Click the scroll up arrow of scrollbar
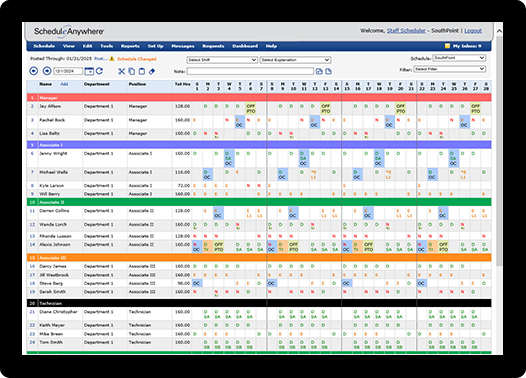 pyautogui.click(x=499, y=31)
